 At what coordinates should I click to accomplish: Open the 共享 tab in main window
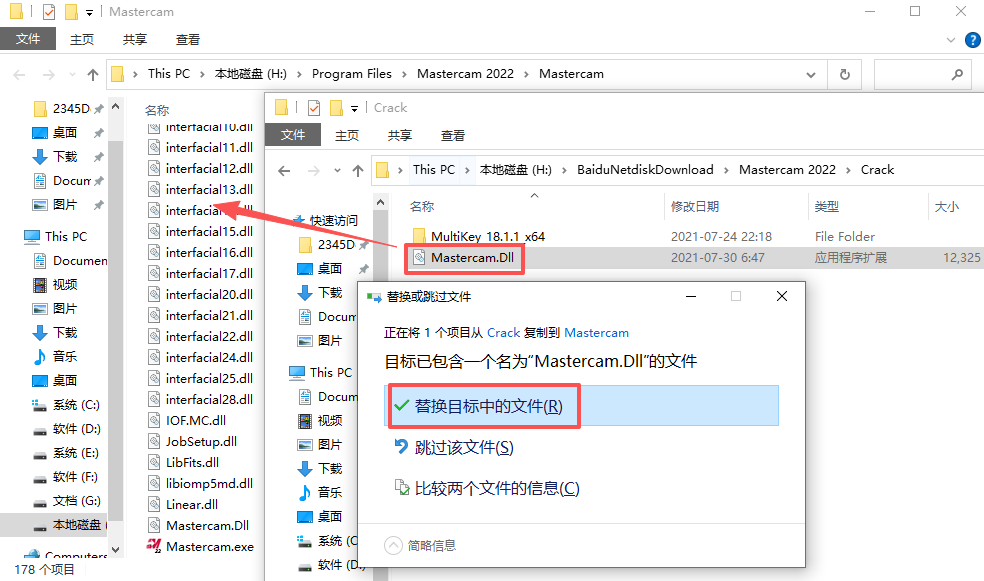coord(135,40)
